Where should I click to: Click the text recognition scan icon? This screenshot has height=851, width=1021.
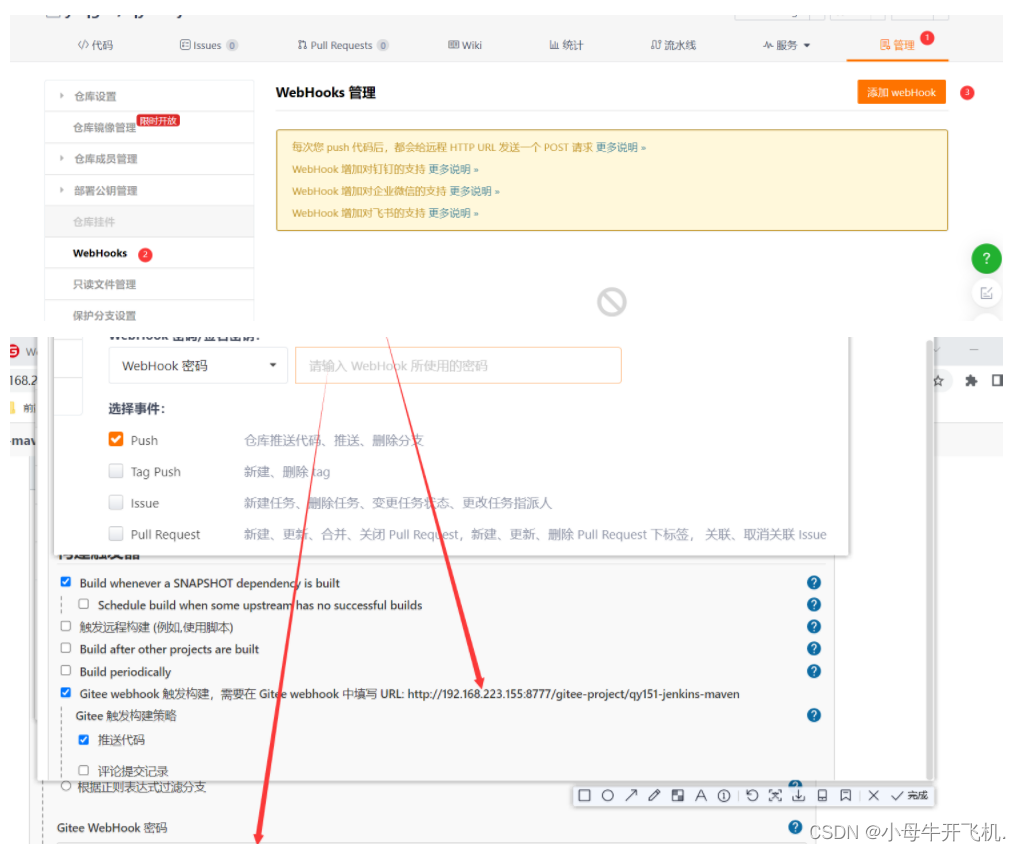coord(775,796)
